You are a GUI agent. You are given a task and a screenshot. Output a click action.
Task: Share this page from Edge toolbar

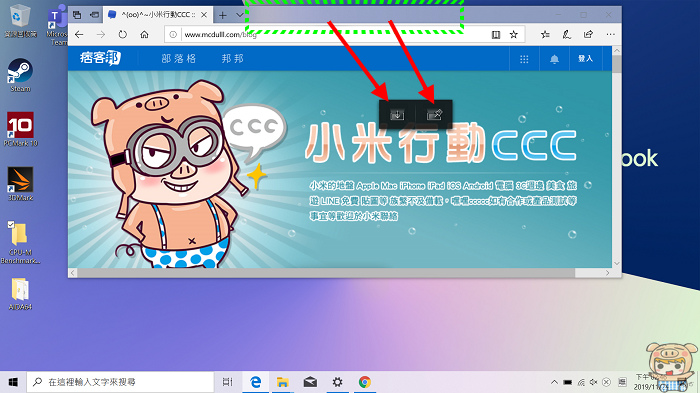coord(588,34)
